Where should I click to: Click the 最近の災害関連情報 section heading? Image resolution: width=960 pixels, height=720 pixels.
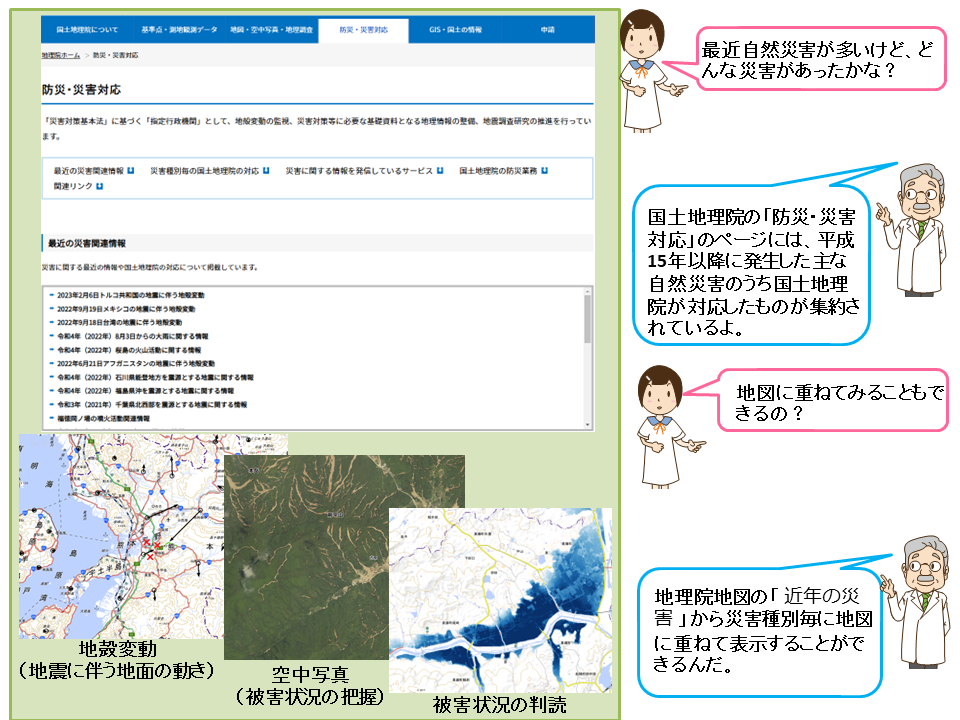(x=87, y=243)
